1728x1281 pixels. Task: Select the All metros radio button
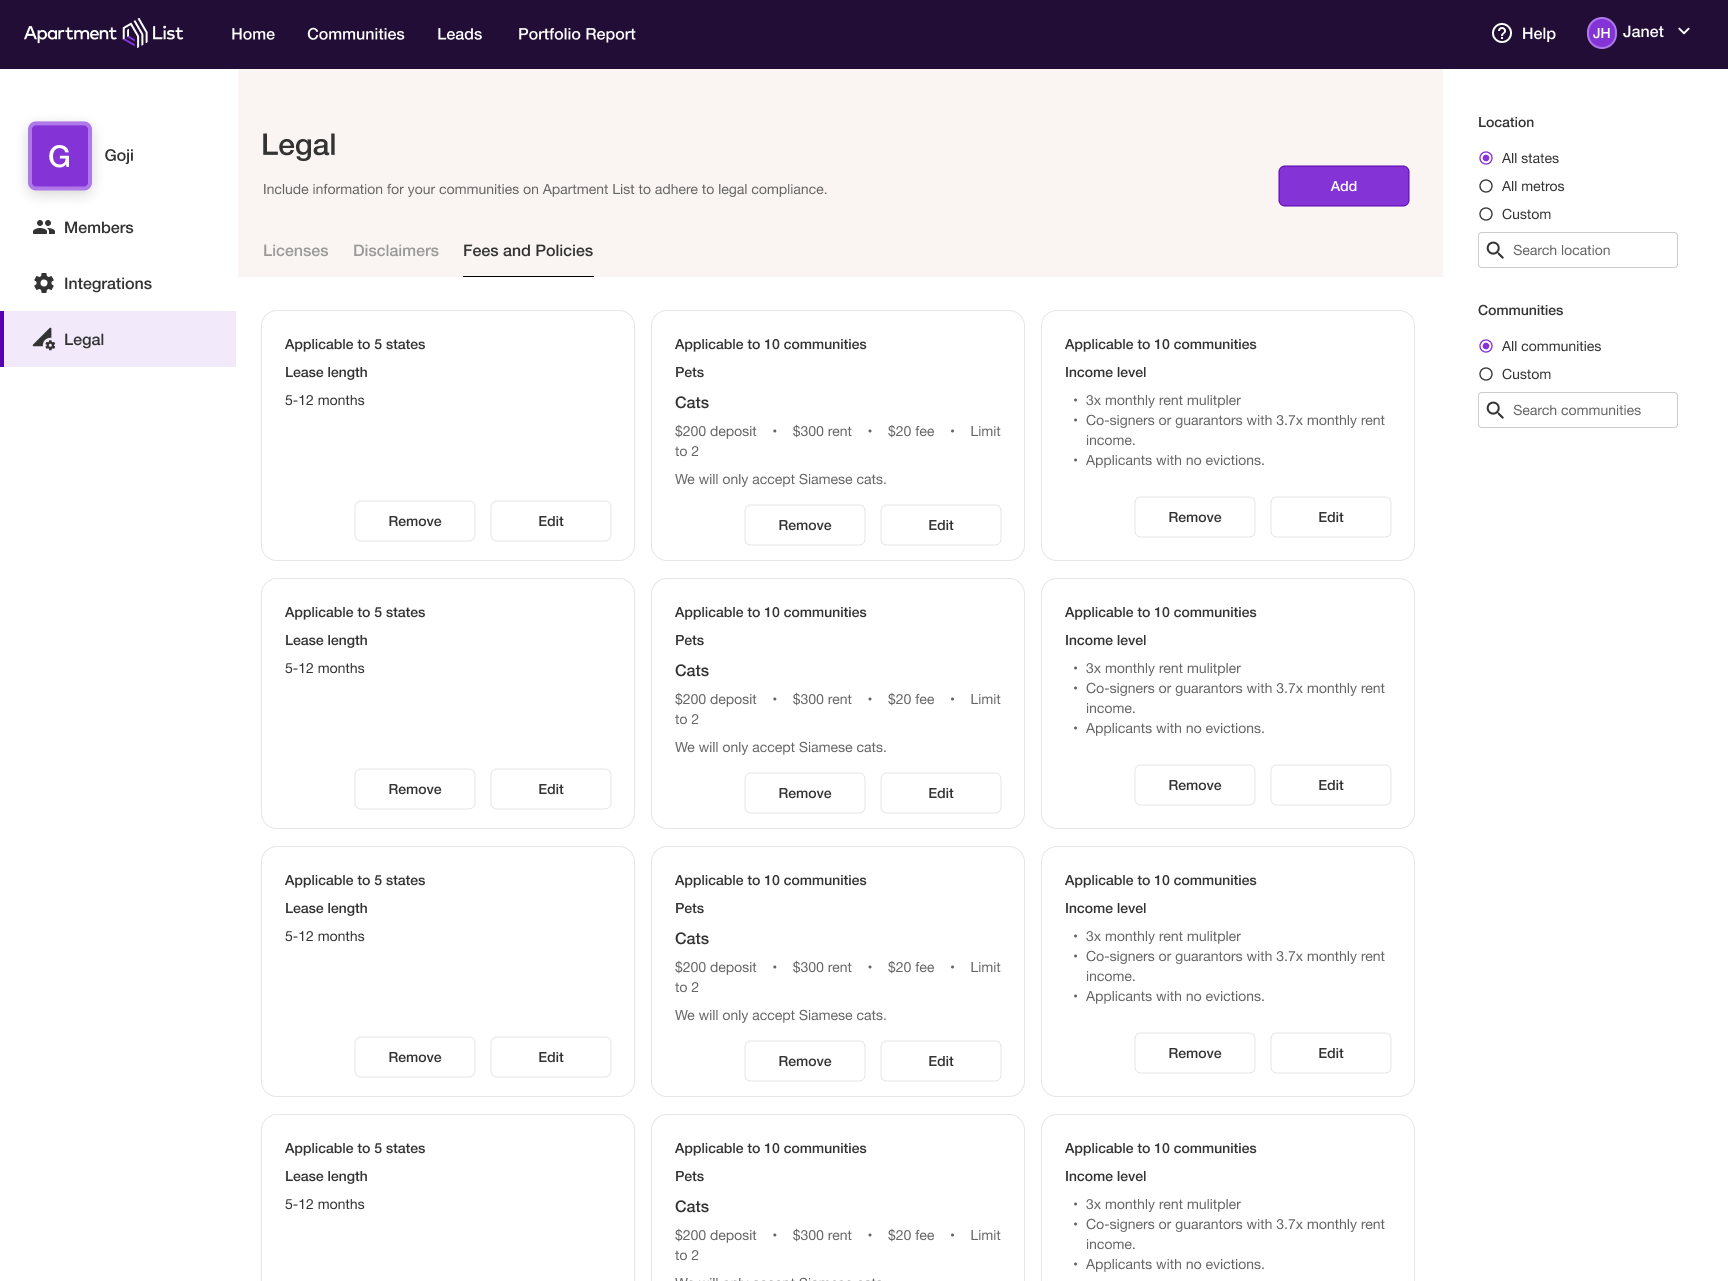pyautogui.click(x=1486, y=186)
